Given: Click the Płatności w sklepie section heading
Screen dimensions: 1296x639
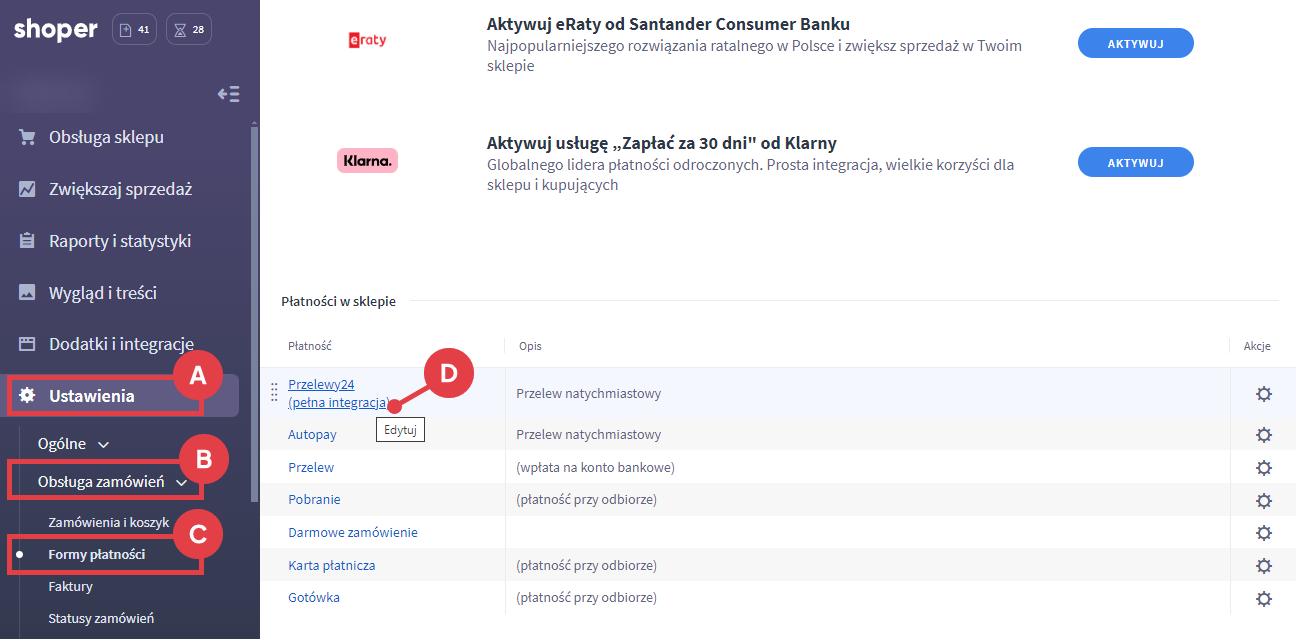Looking at the screenshot, I should tap(337, 301).
